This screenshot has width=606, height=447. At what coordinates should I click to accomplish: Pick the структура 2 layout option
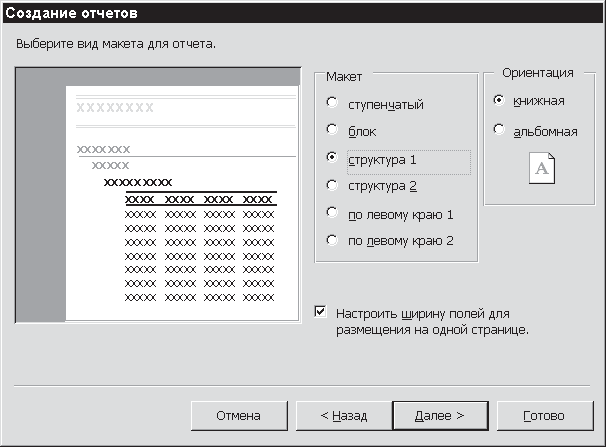click(332, 185)
